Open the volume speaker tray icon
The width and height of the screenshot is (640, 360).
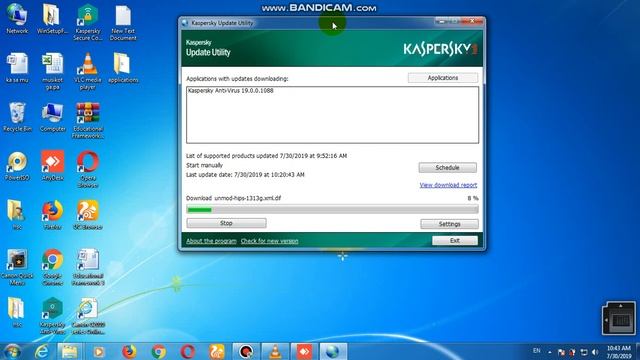(595, 352)
